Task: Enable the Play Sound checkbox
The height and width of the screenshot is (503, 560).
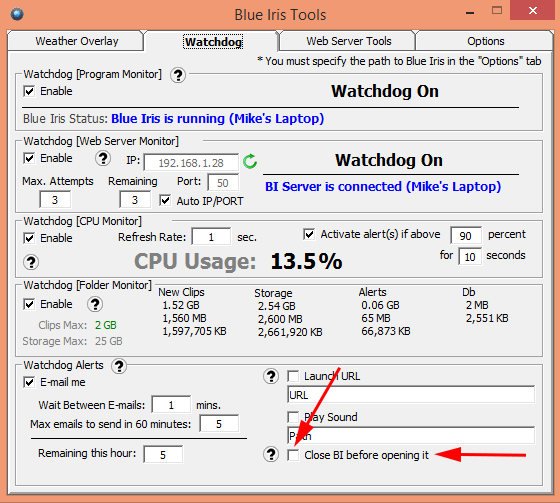Action: 293,417
